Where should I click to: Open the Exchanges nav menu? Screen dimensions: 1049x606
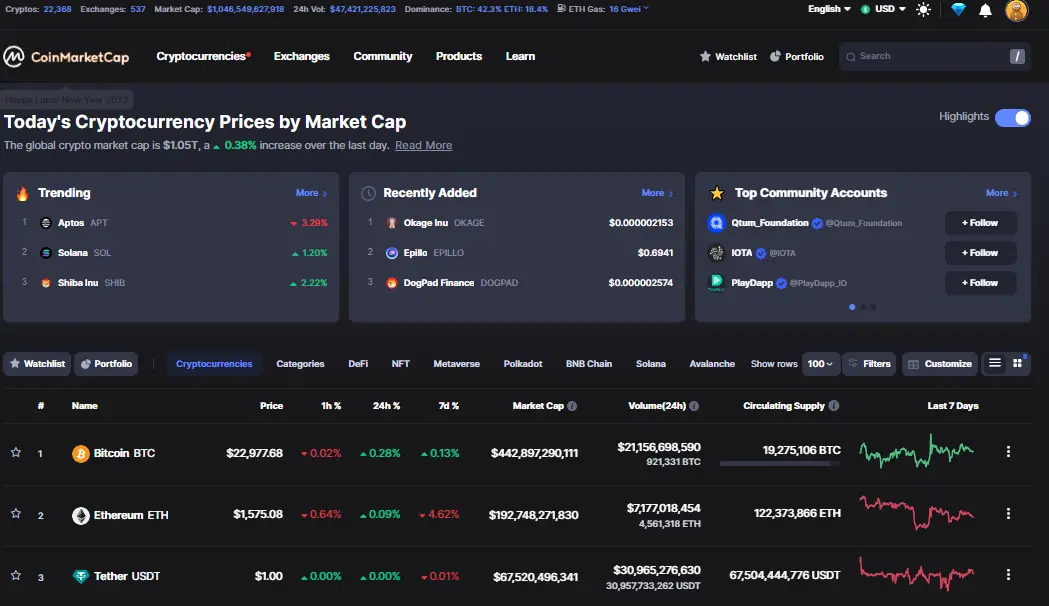[302, 56]
